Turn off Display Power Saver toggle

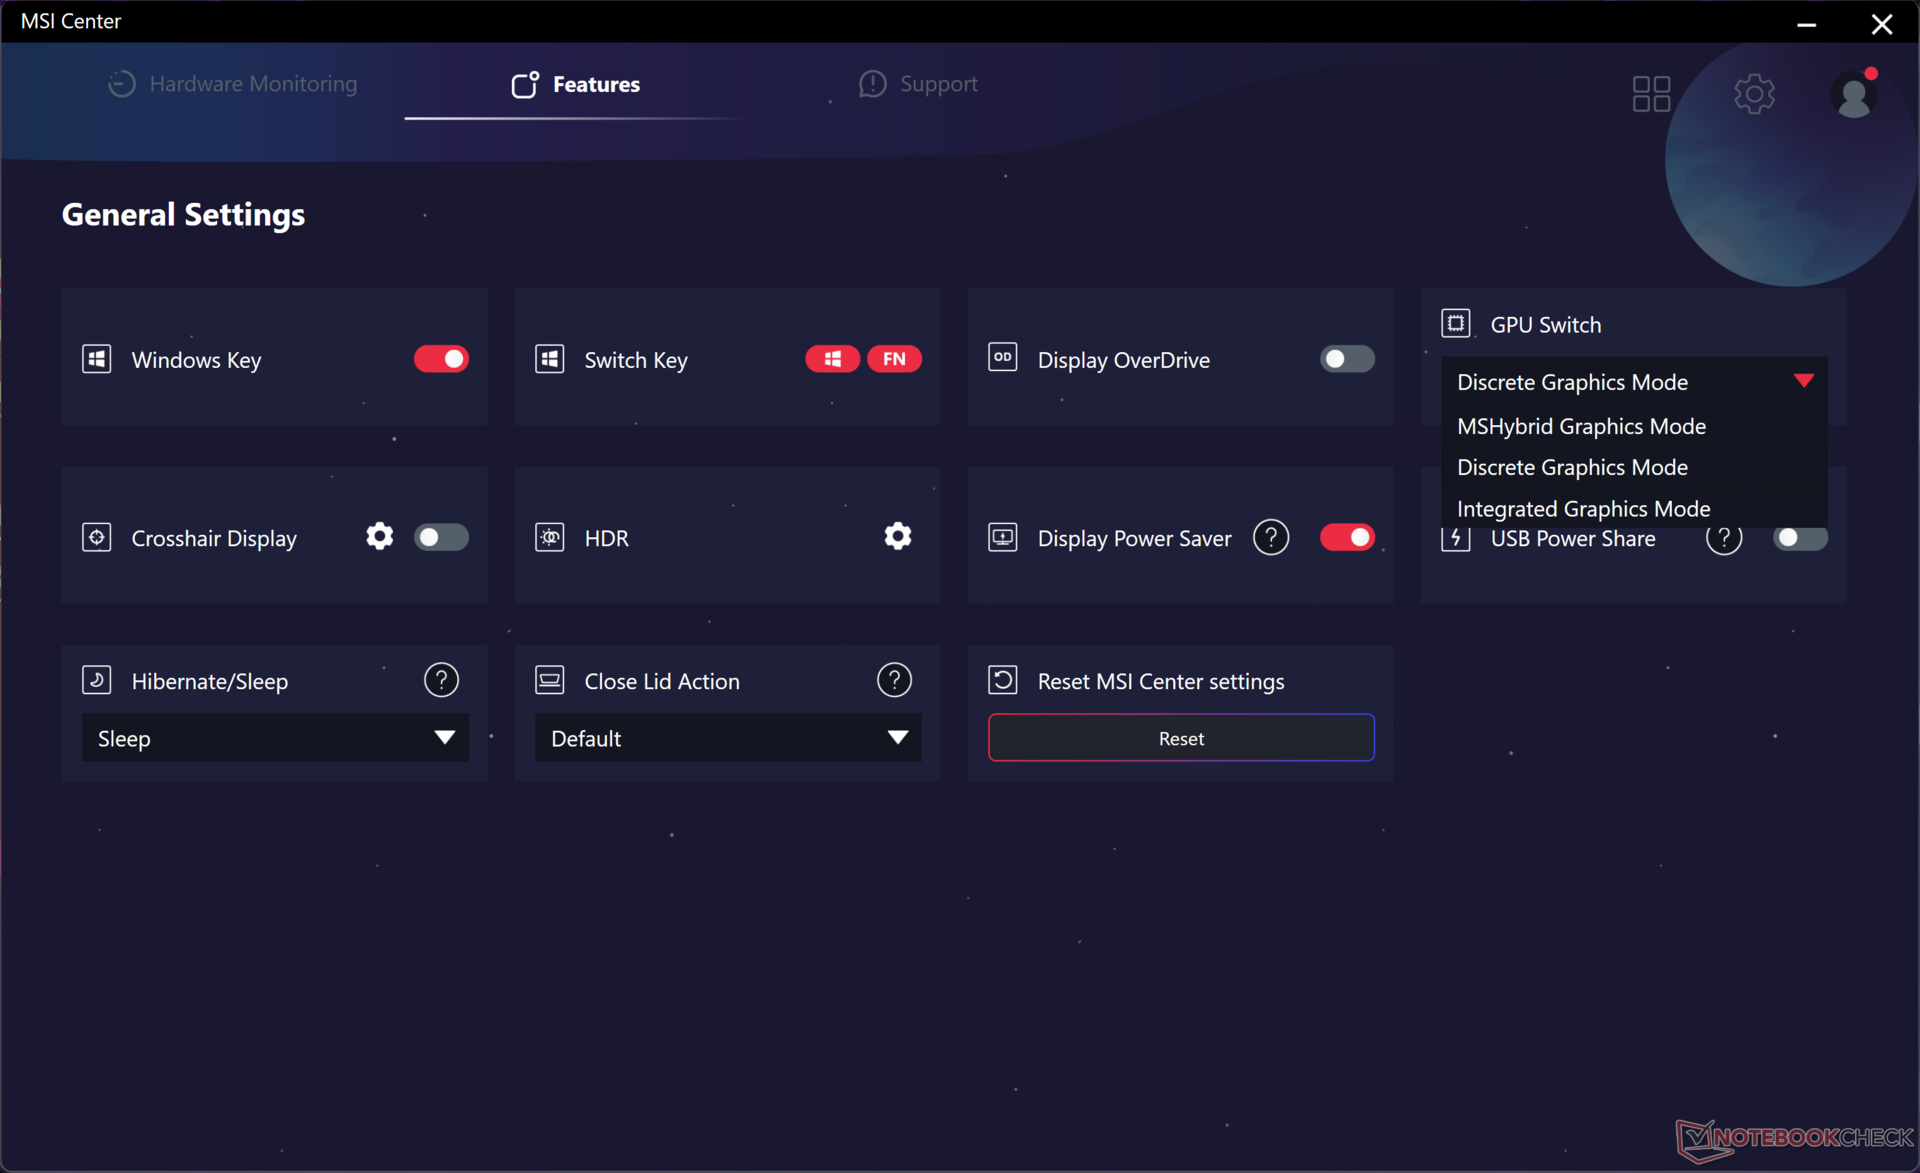[x=1346, y=538]
